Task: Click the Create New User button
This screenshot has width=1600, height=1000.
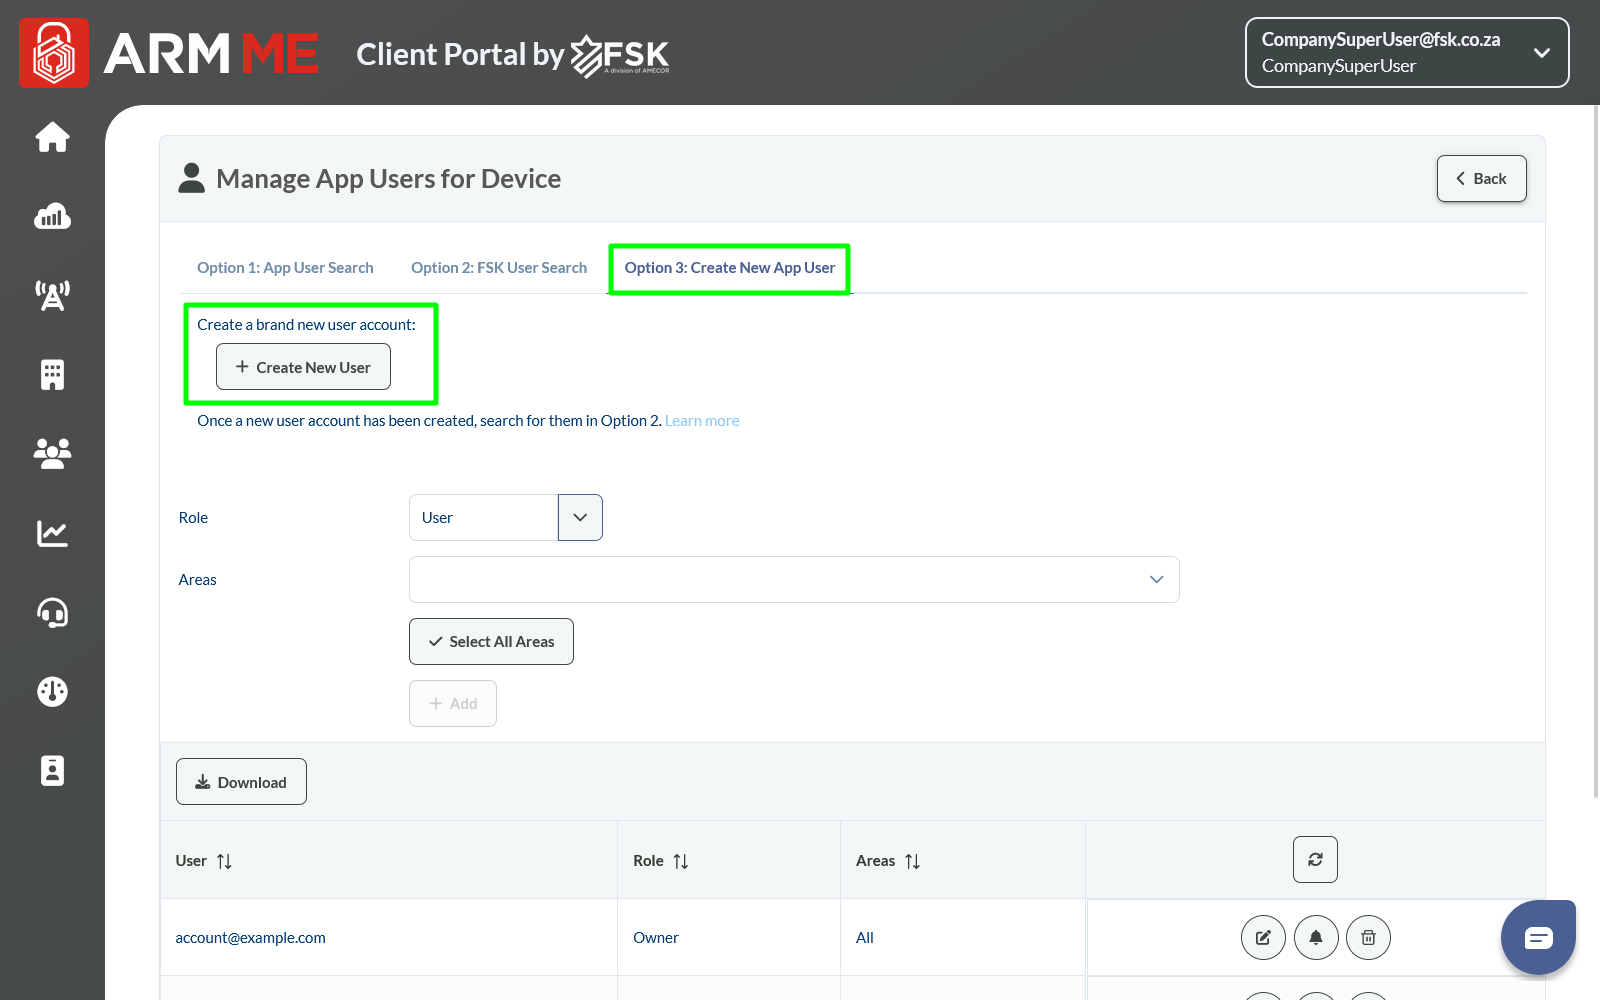Action: 303,367
